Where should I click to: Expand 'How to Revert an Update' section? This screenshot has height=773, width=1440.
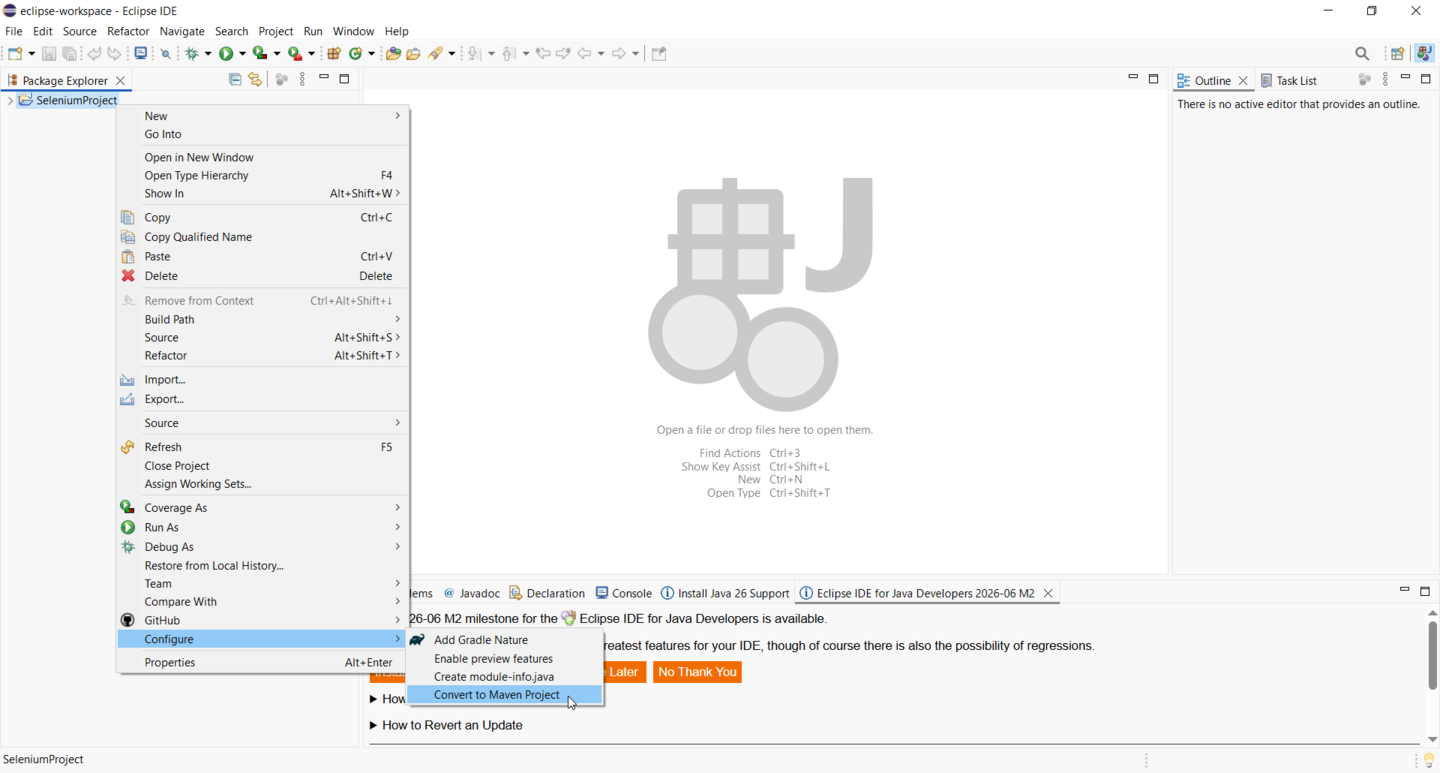point(374,725)
